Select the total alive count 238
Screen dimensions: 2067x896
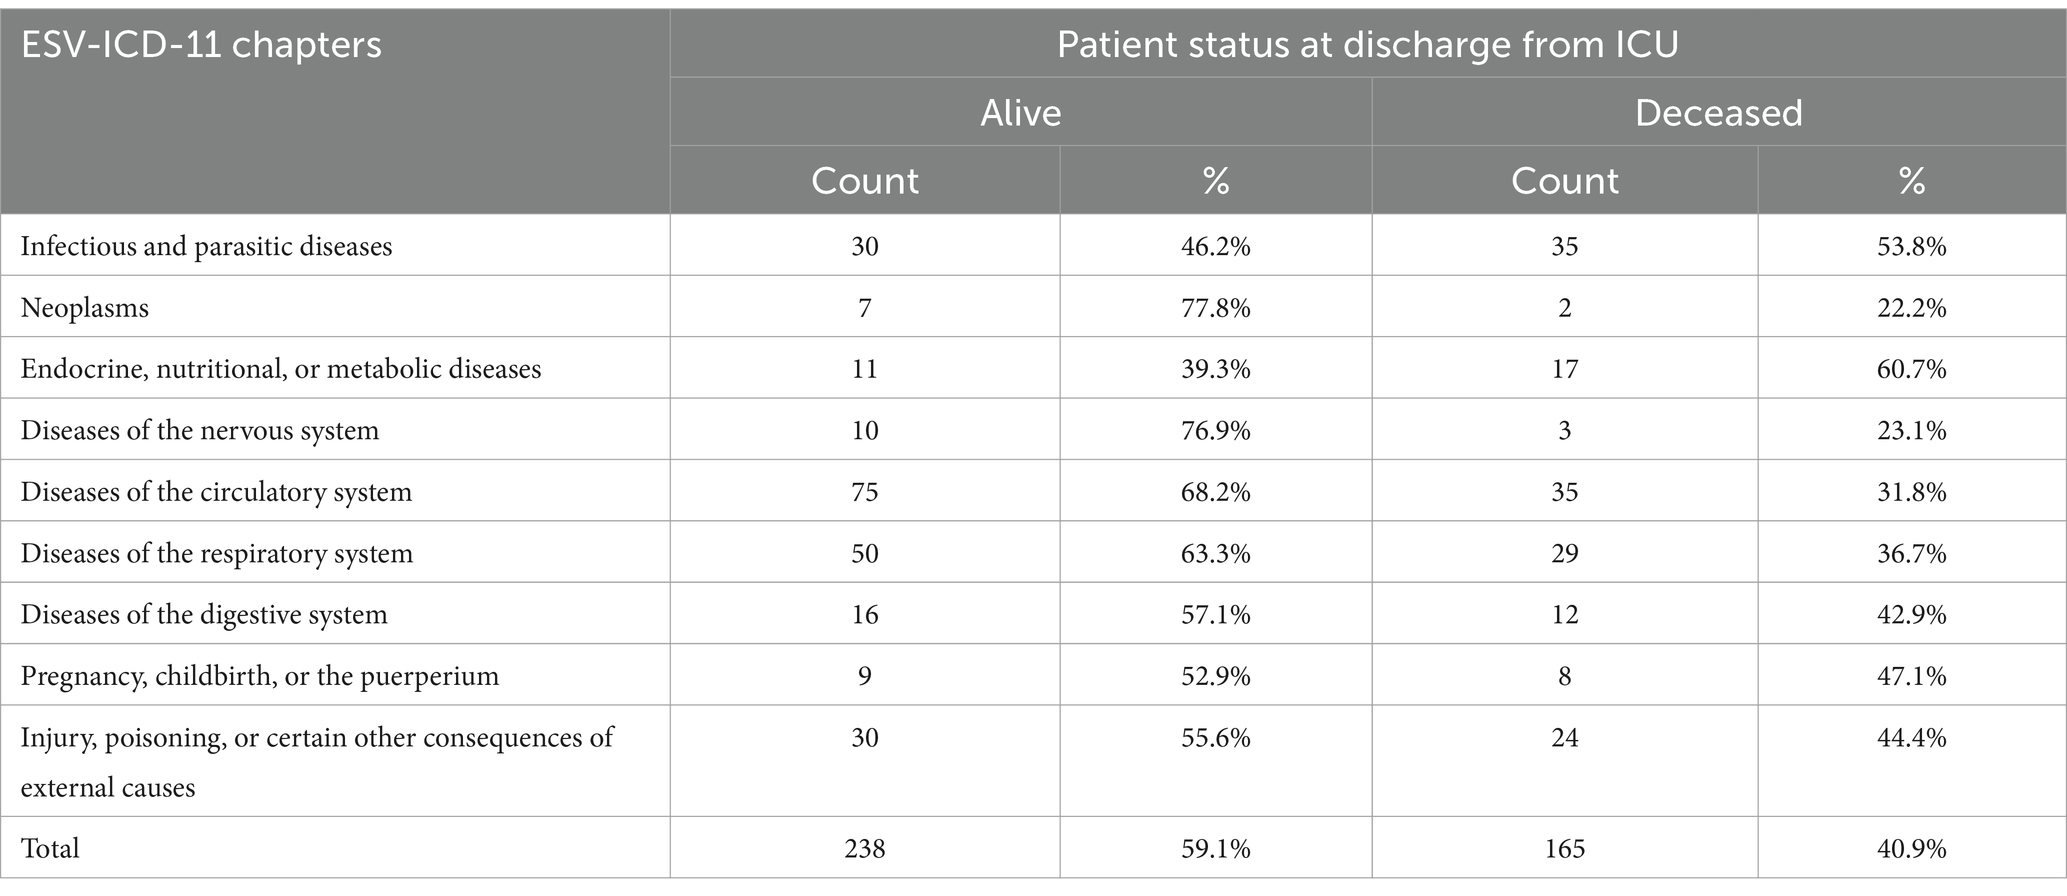coord(865,848)
